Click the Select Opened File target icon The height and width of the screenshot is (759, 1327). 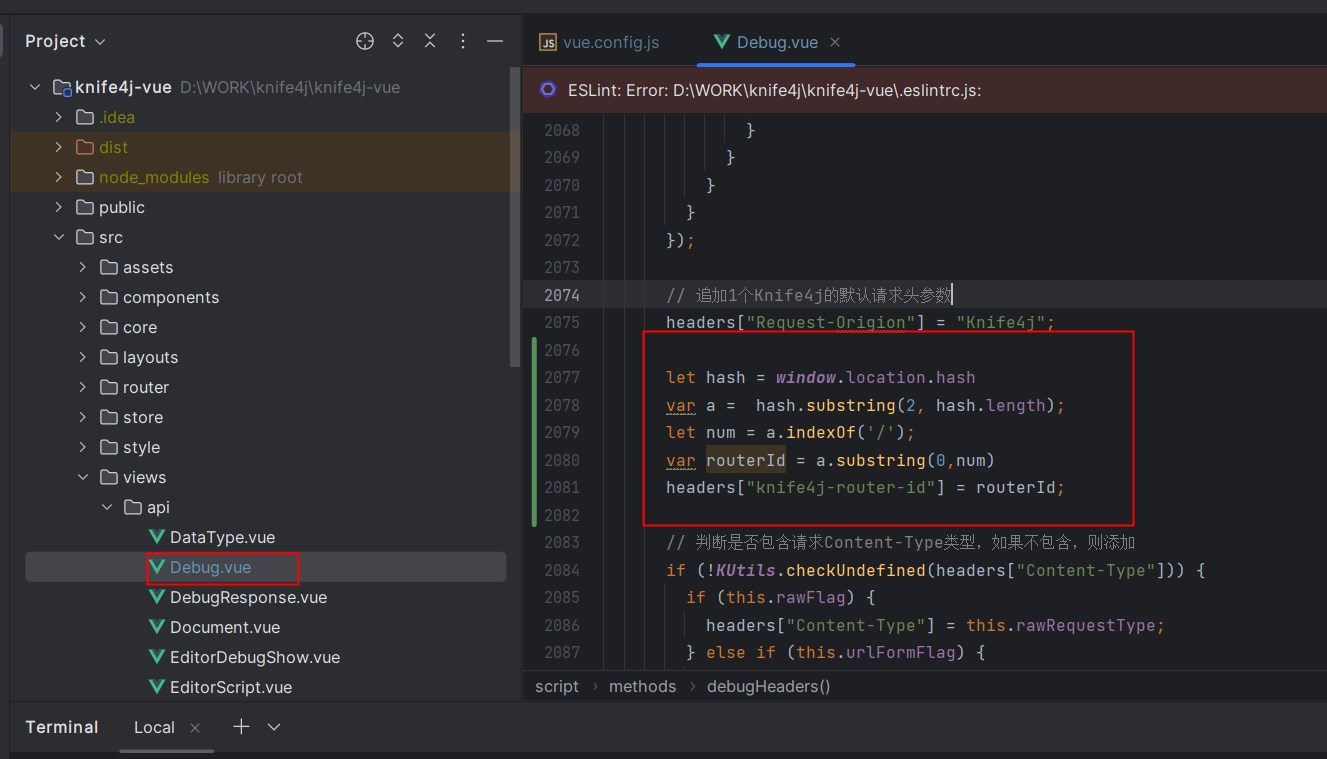365,41
